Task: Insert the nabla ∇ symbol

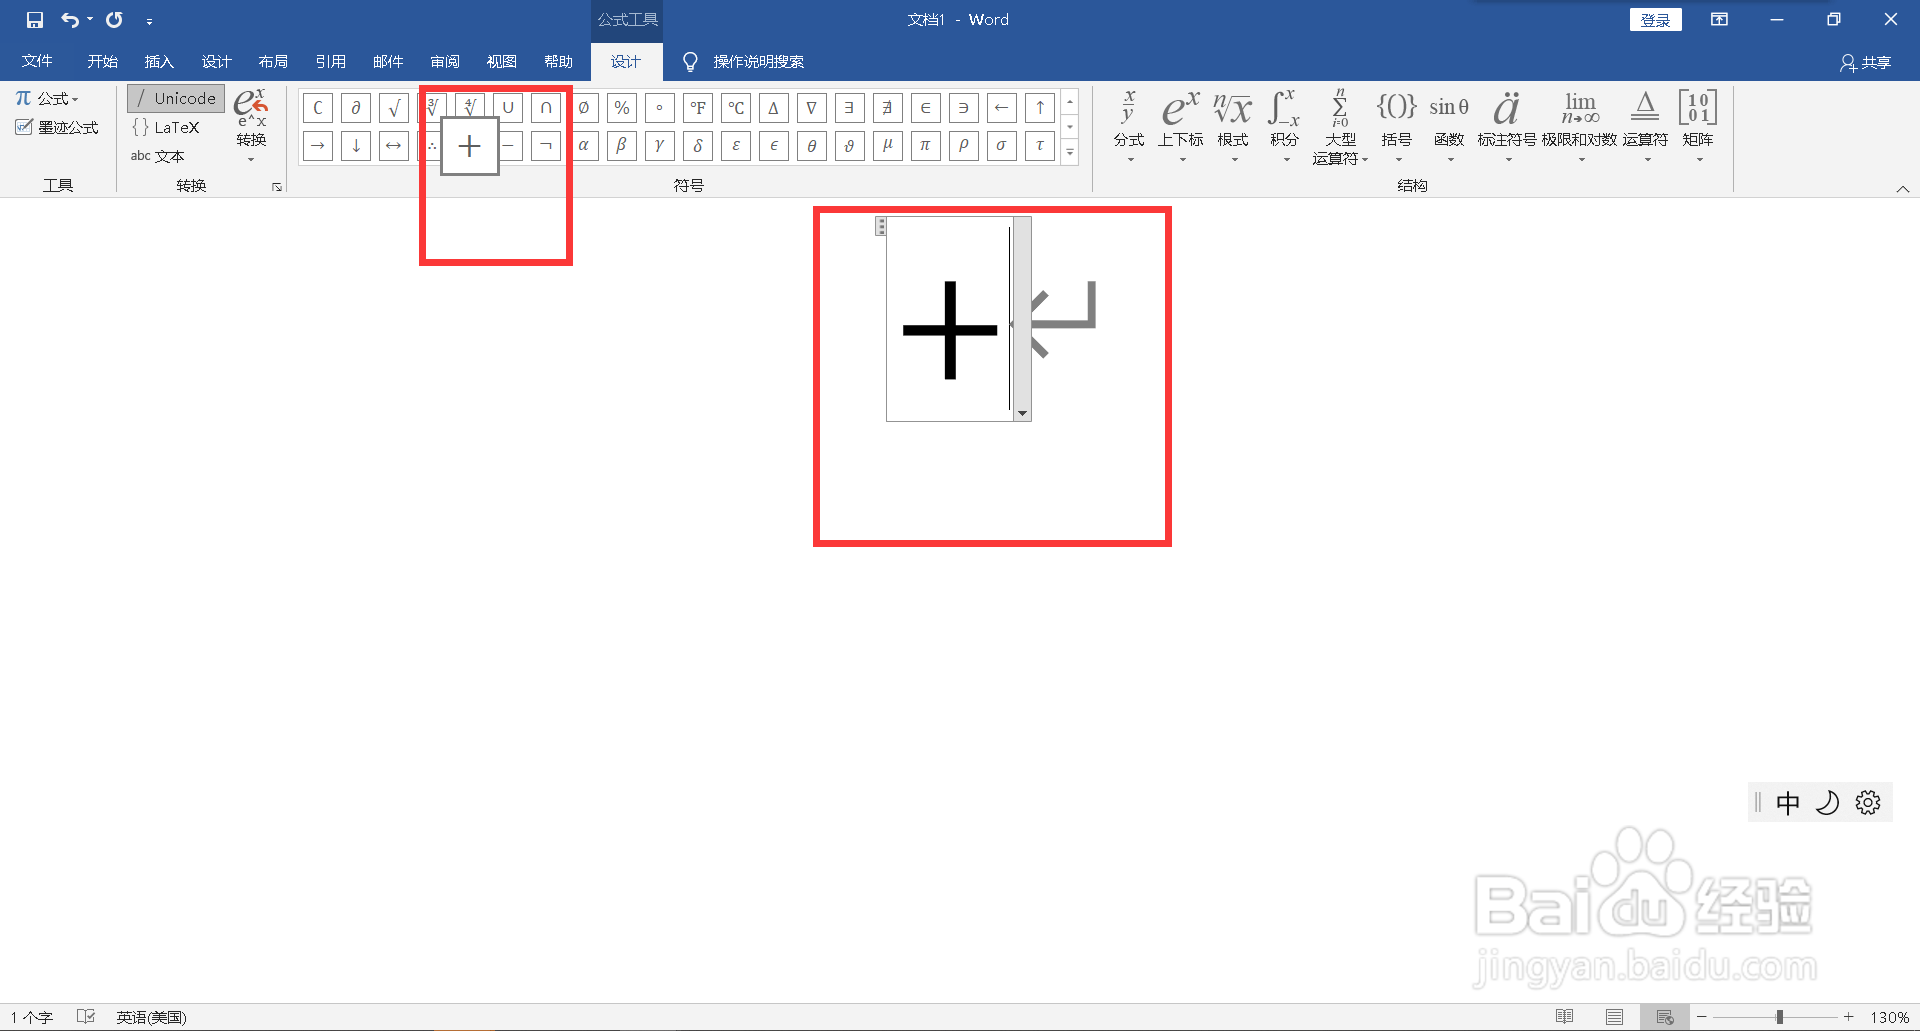Action: [x=812, y=108]
